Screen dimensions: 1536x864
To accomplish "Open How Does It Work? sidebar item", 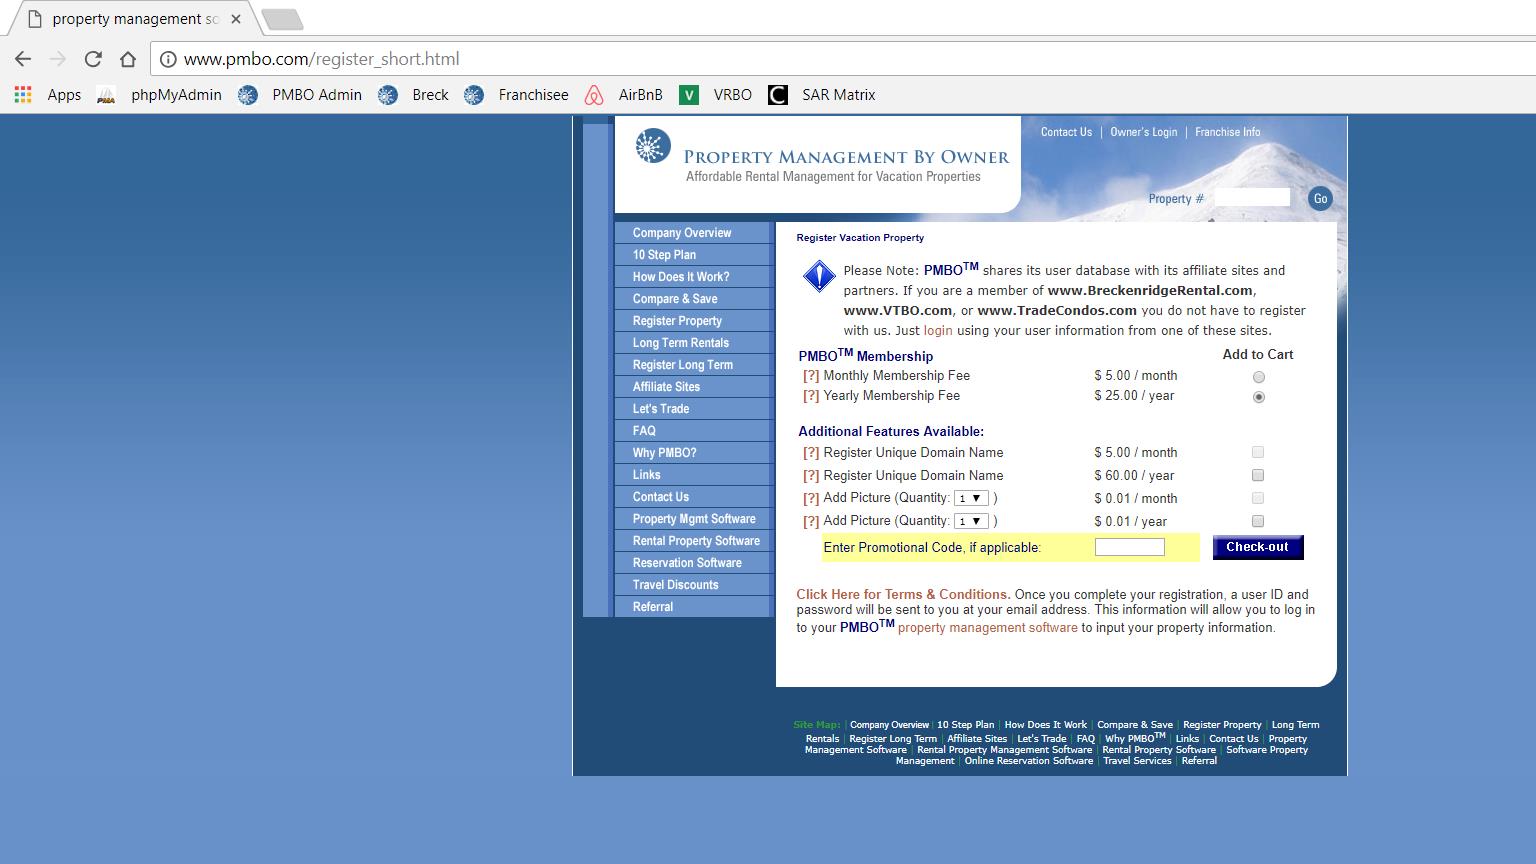I will coord(694,277).
